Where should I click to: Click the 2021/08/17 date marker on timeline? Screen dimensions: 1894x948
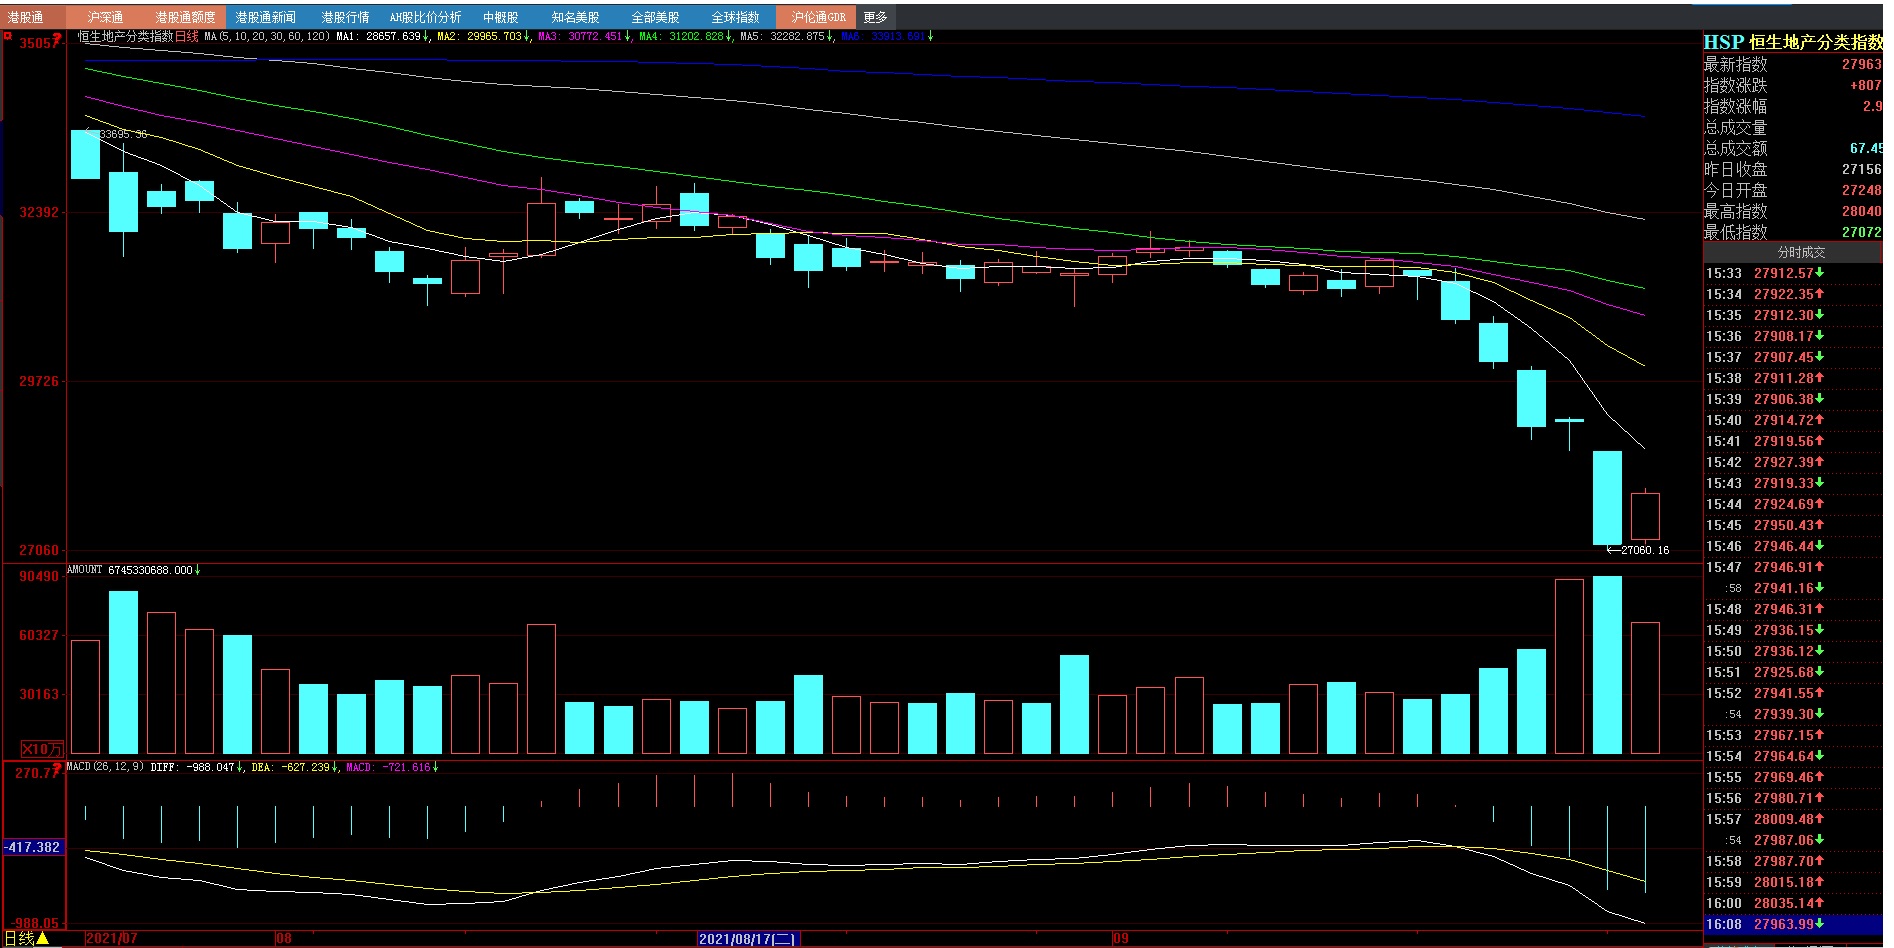point(747,938)
